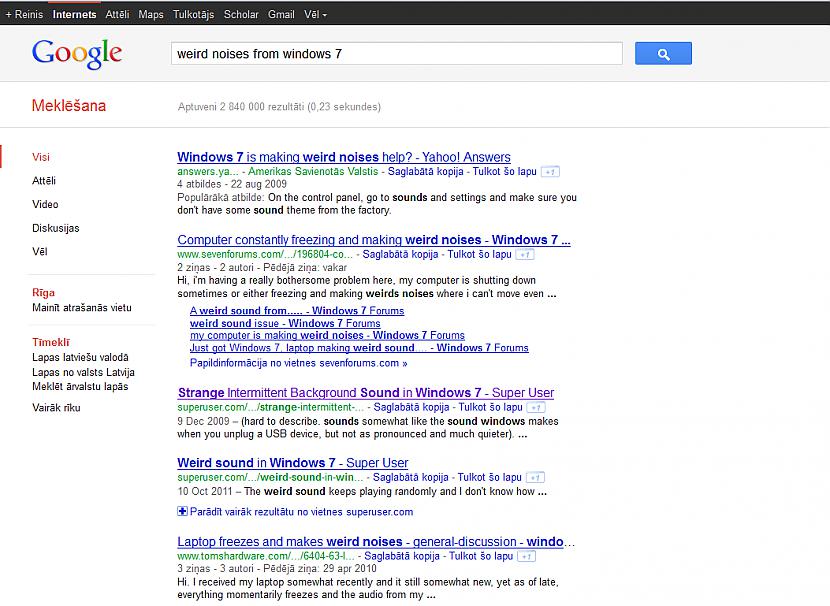The height and width of the screenshot is (606, 830).
Task: Click +1 button on Weird sound result
Action: 535,477
